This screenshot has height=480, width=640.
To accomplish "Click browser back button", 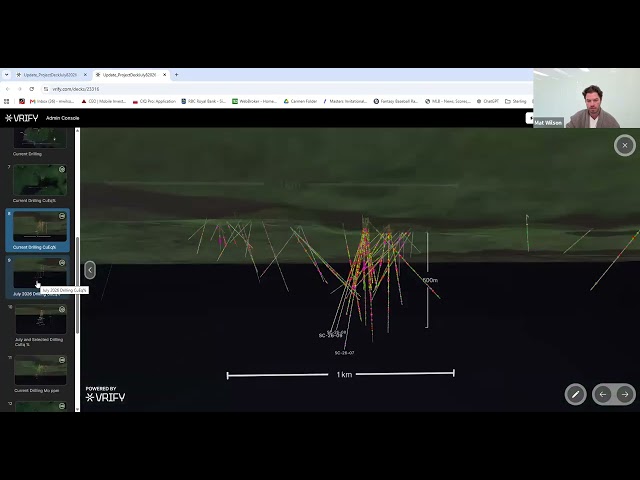I will point(7,89).
